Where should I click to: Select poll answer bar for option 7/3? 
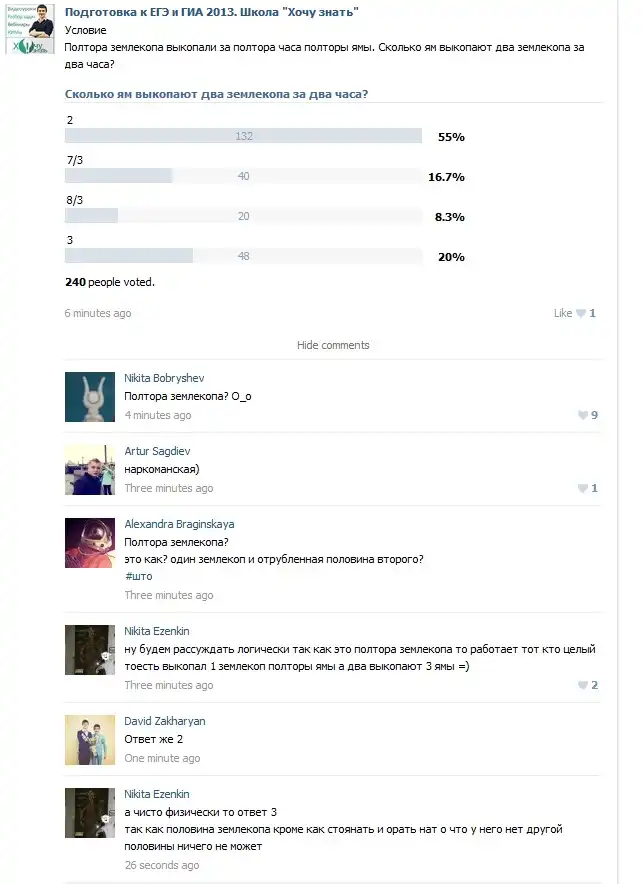pyautogui.click(x=243, y=176)
